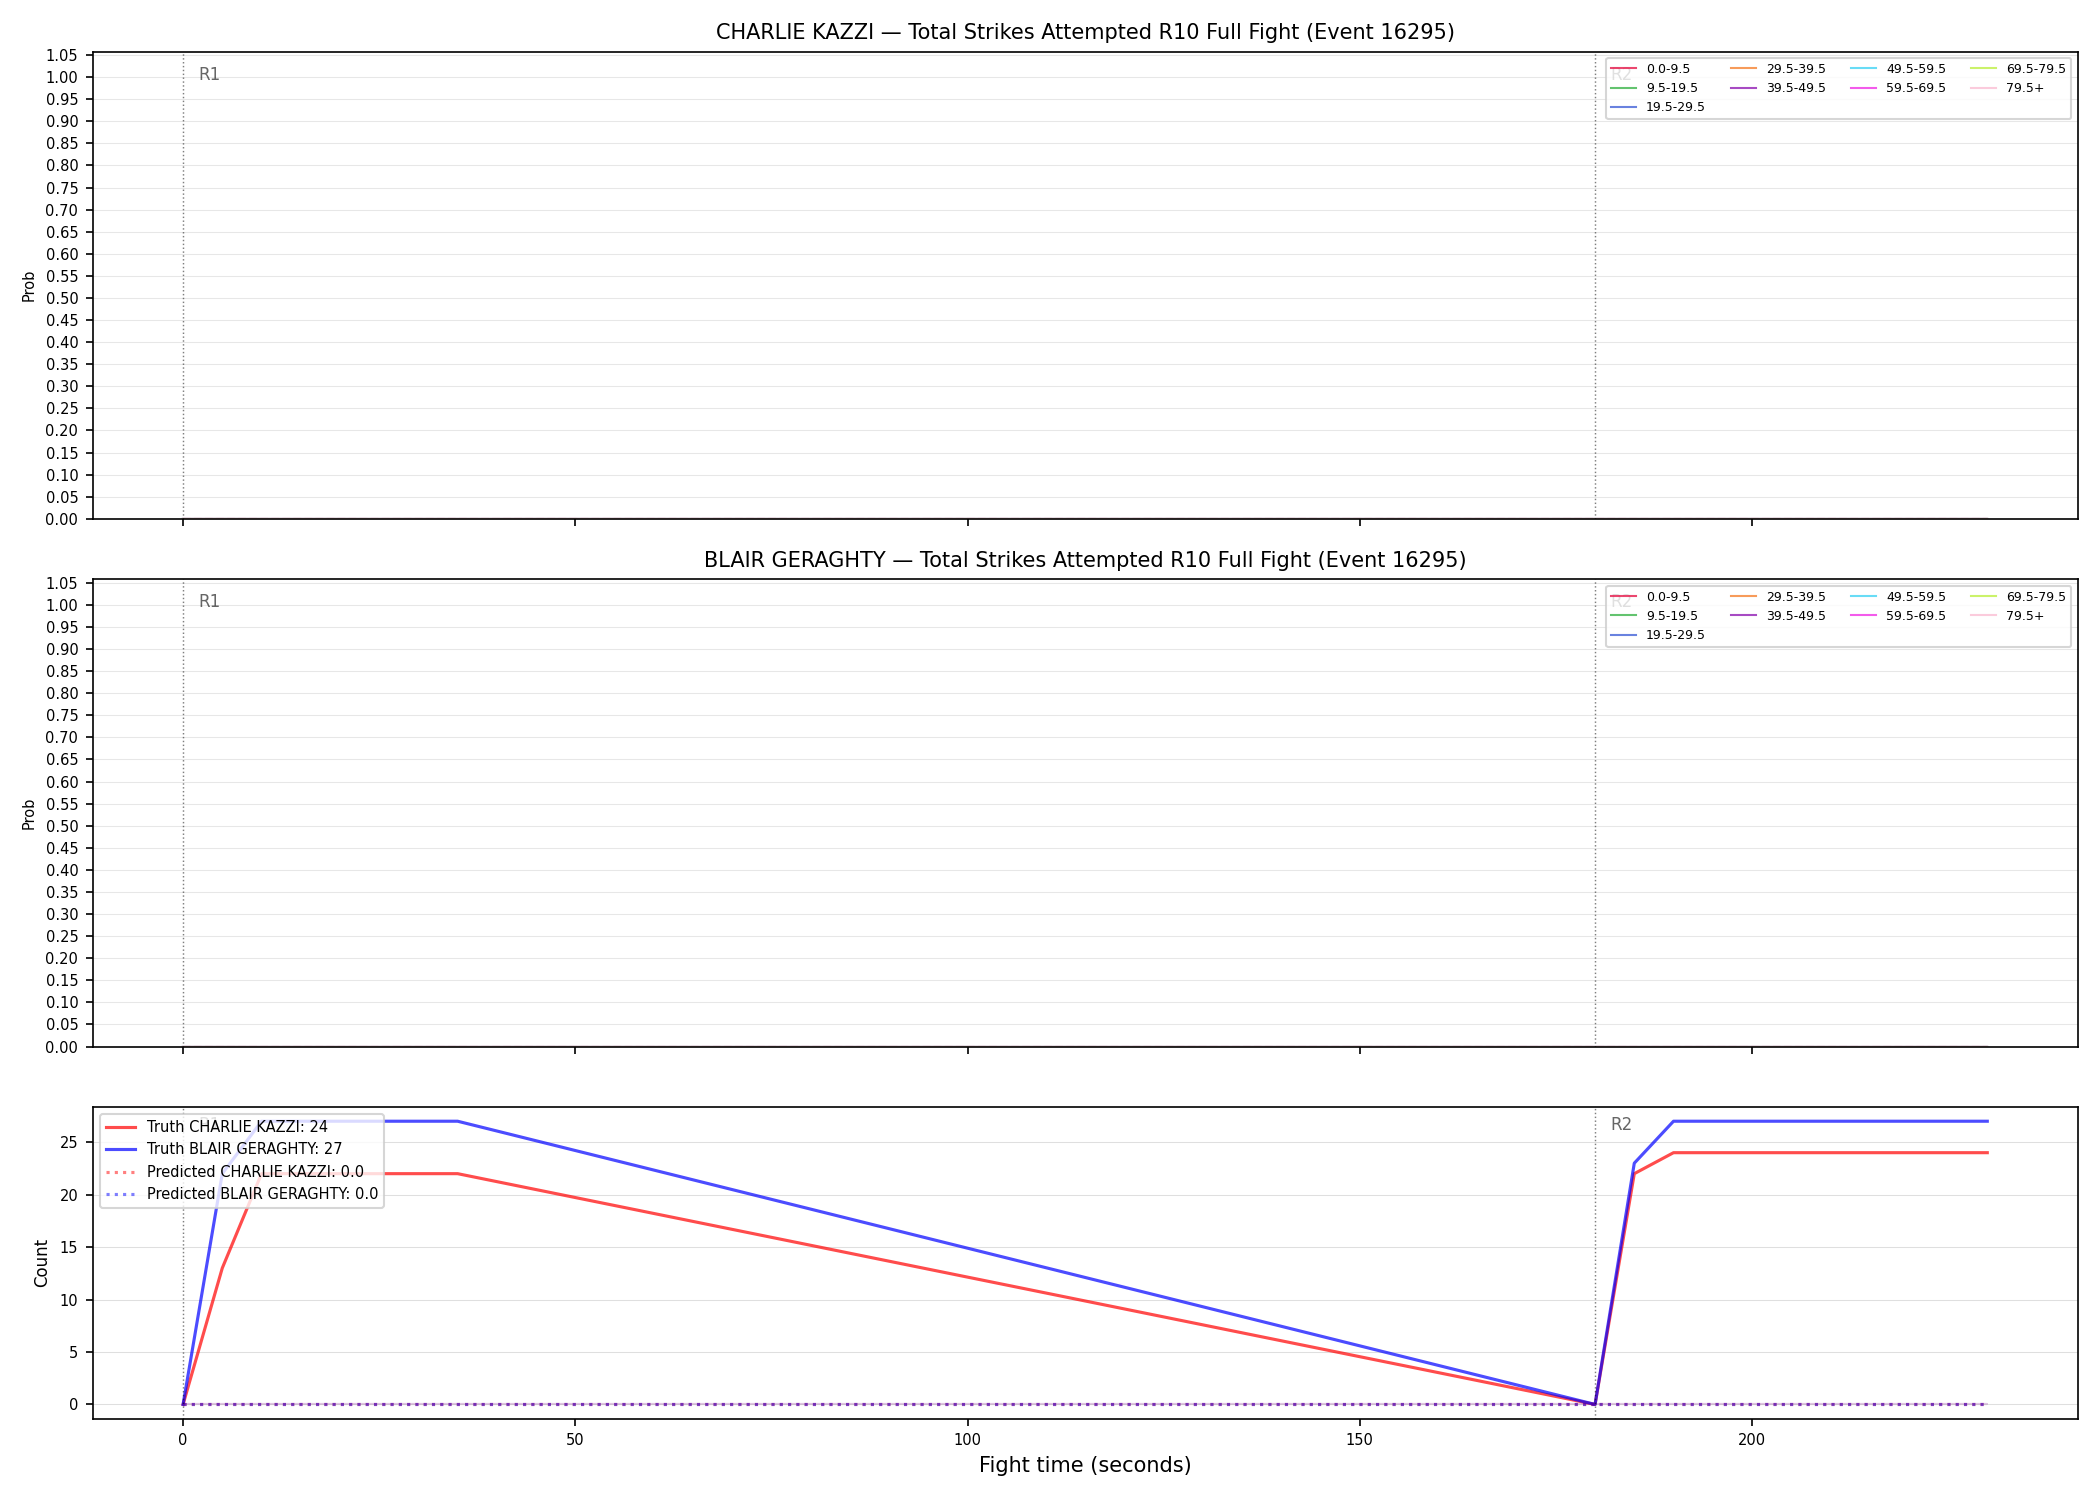Select '79.5+' legend entry in Charlie Kazzi chart

click(x=2007, y=88)
